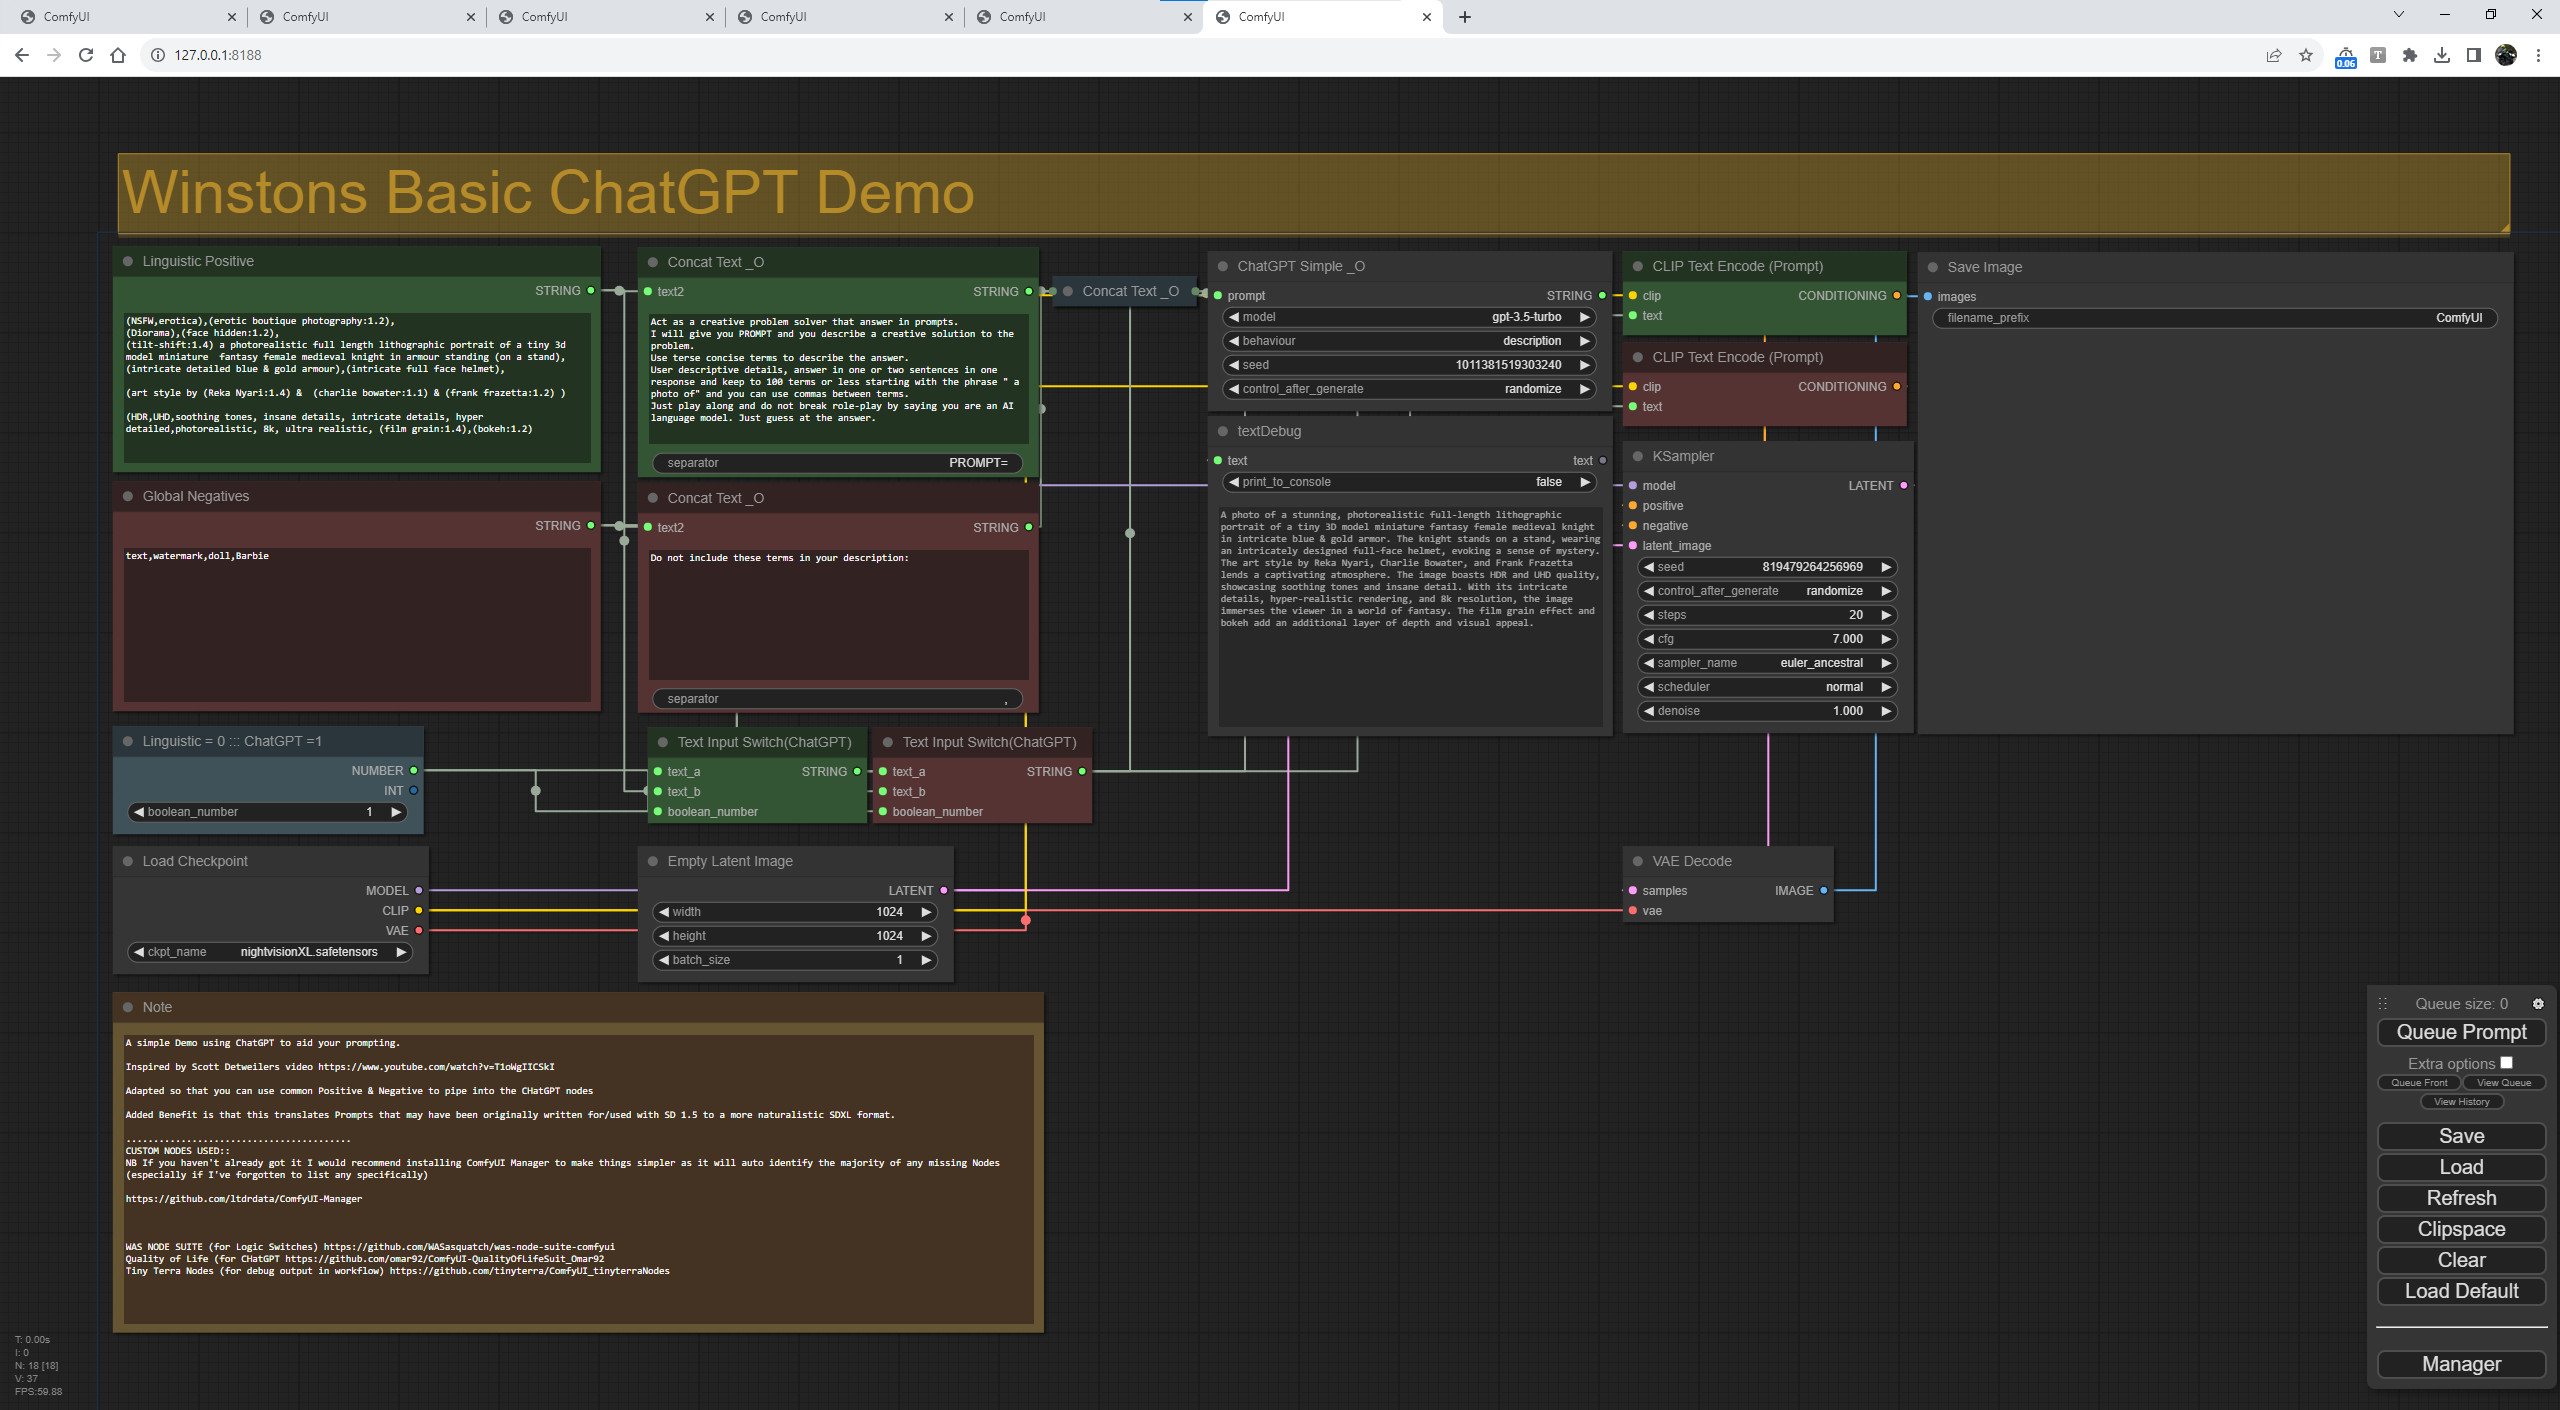
Task: Open new browser tab with plus
Action: pyautogui.click(x=1465, y=17)
